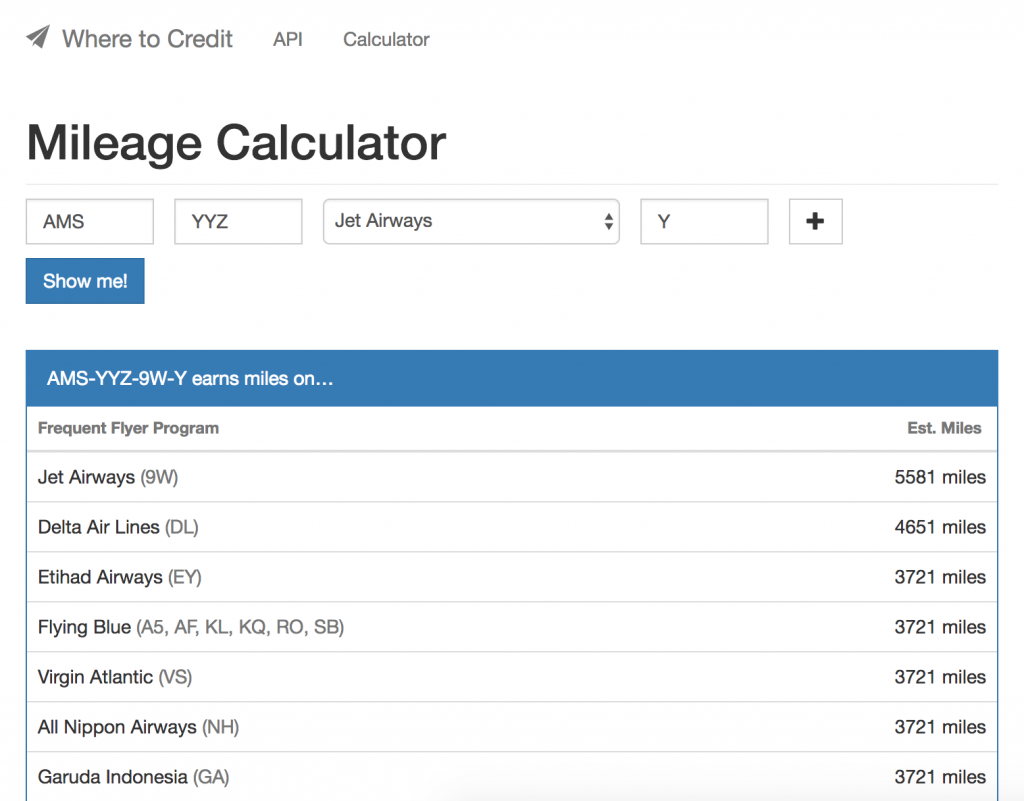Open the API page in navigation
1024x801 pixels.
pyautogui.click(x=288, y=39)
